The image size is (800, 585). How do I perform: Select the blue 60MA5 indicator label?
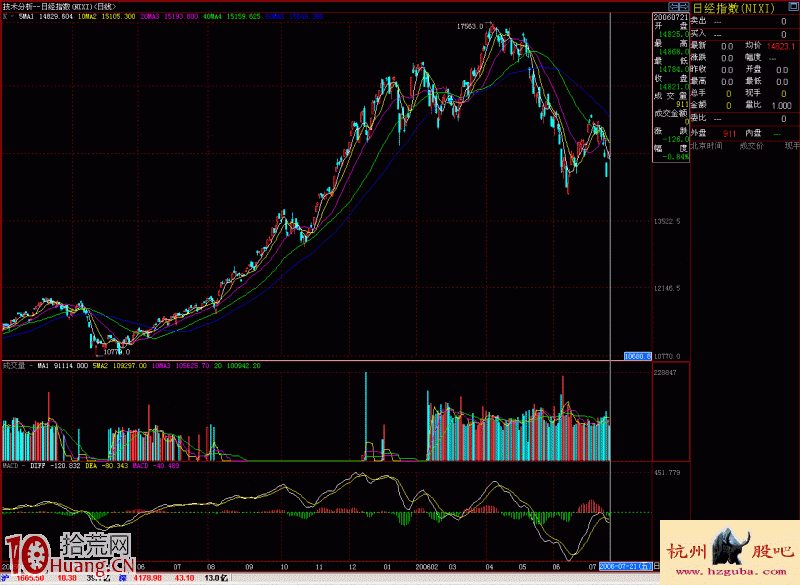[x=294, y=16]
